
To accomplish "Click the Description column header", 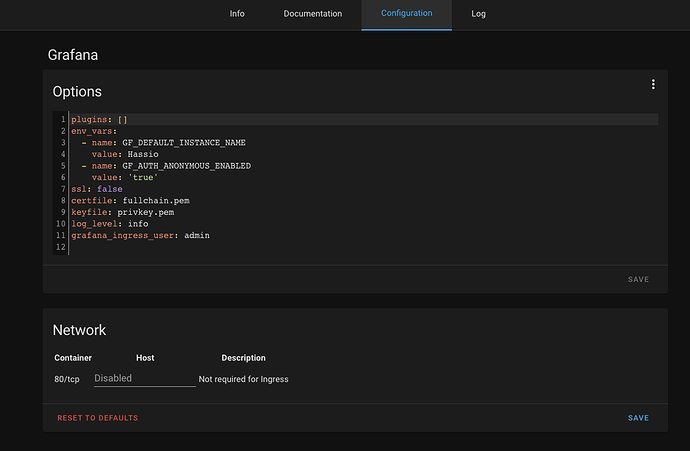I will tap(243, 358).
